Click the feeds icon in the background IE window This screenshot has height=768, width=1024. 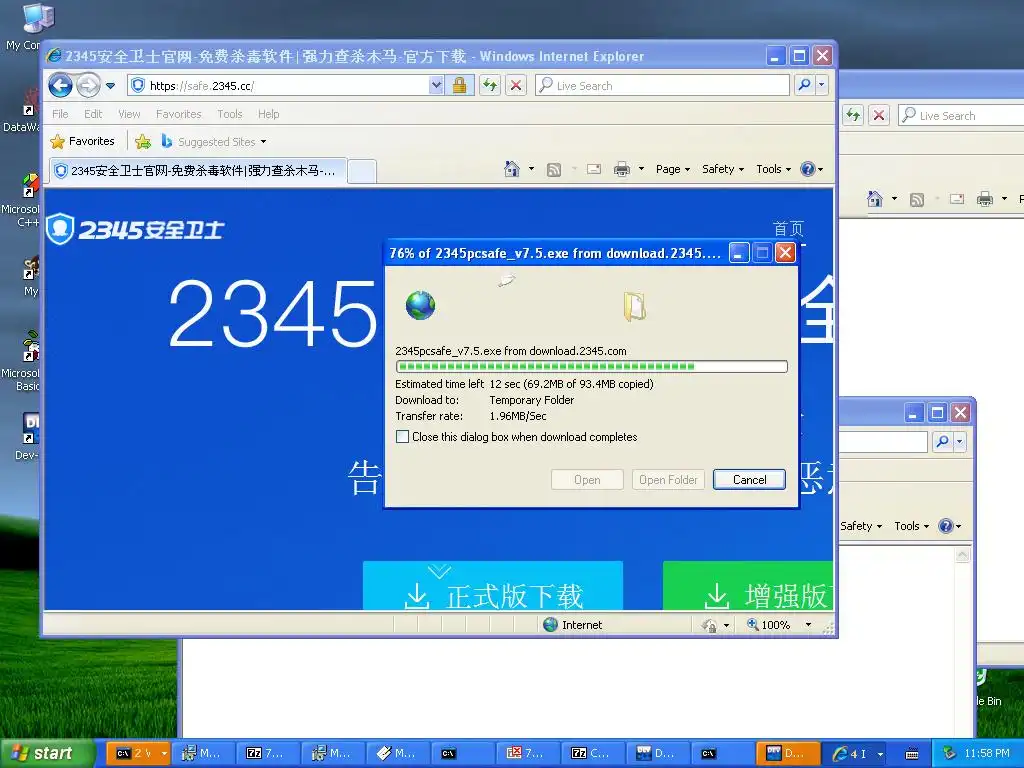click(x=917, y=199)
